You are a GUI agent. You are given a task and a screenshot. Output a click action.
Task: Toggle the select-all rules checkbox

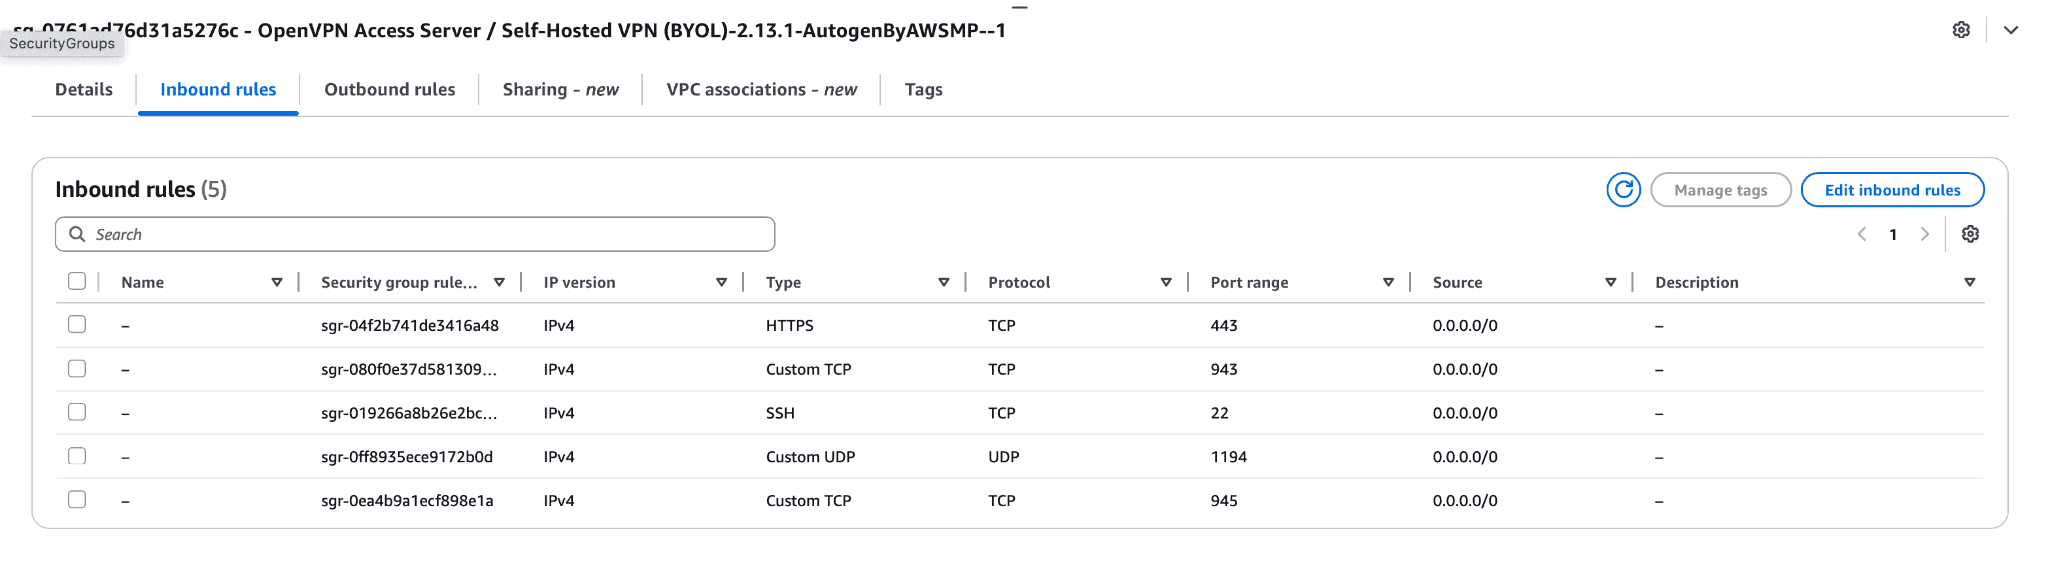(77, 282)
